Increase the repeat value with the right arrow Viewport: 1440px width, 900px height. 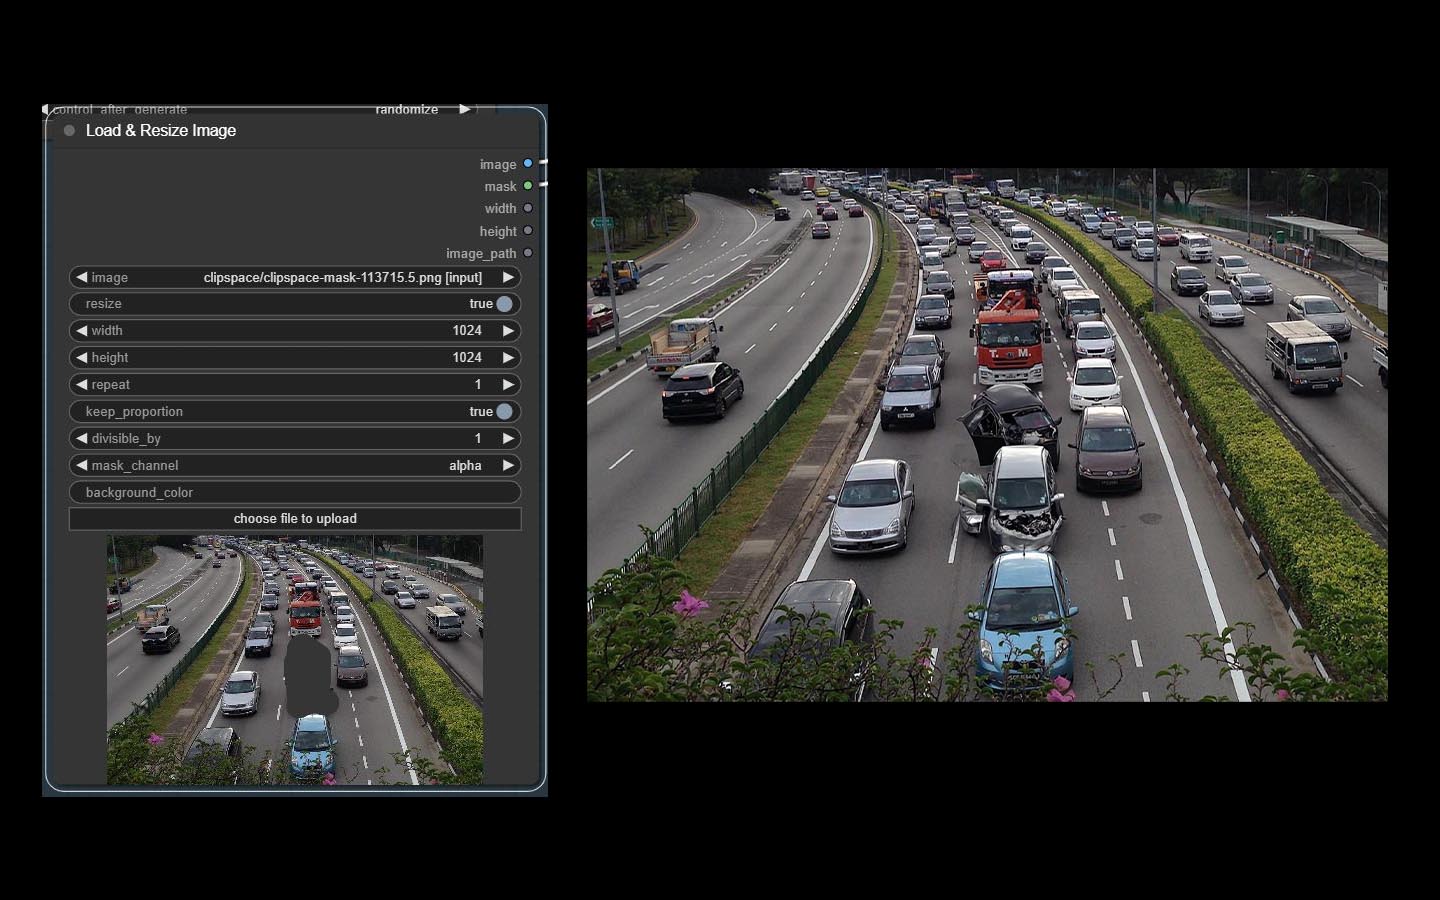[x=508, y=384]
